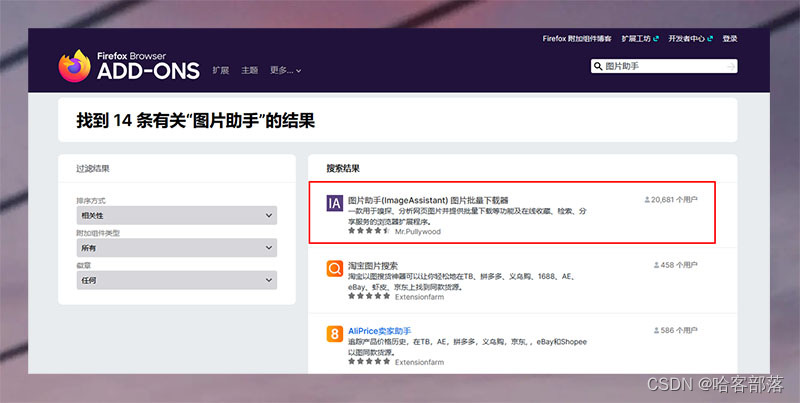
Task: Open the 附加组件类型 dropdown showing 所有
Action: point(177,248)
